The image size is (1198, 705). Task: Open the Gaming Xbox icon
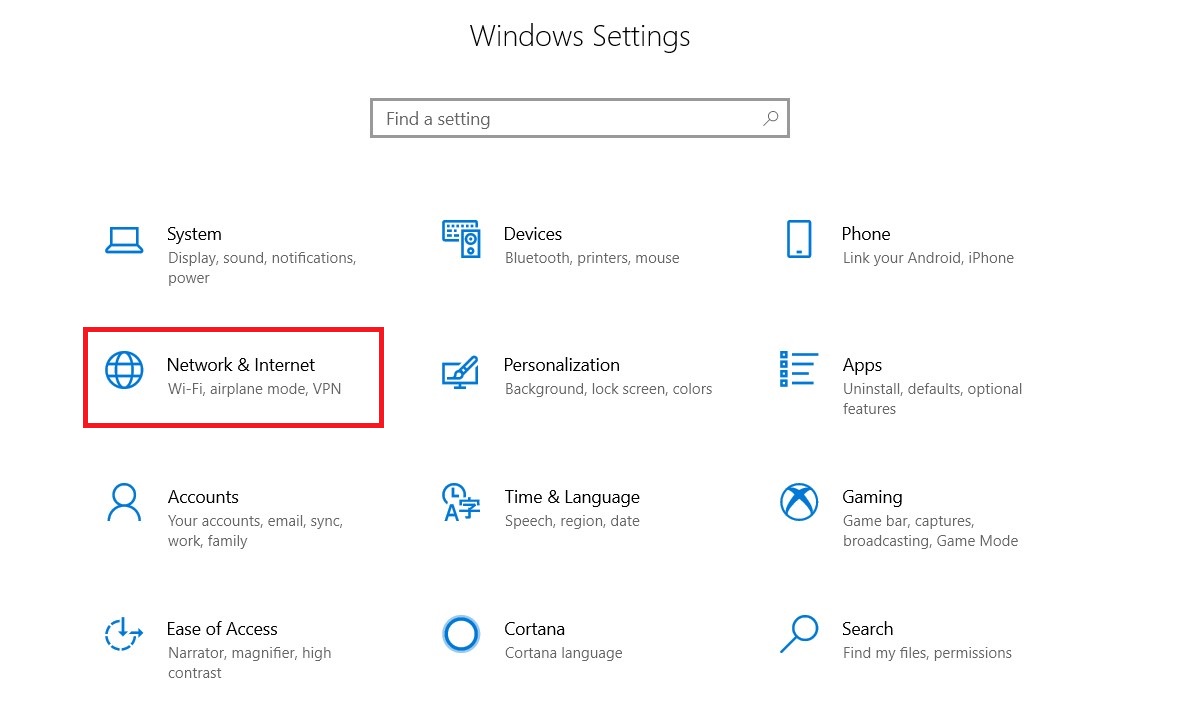799,502
